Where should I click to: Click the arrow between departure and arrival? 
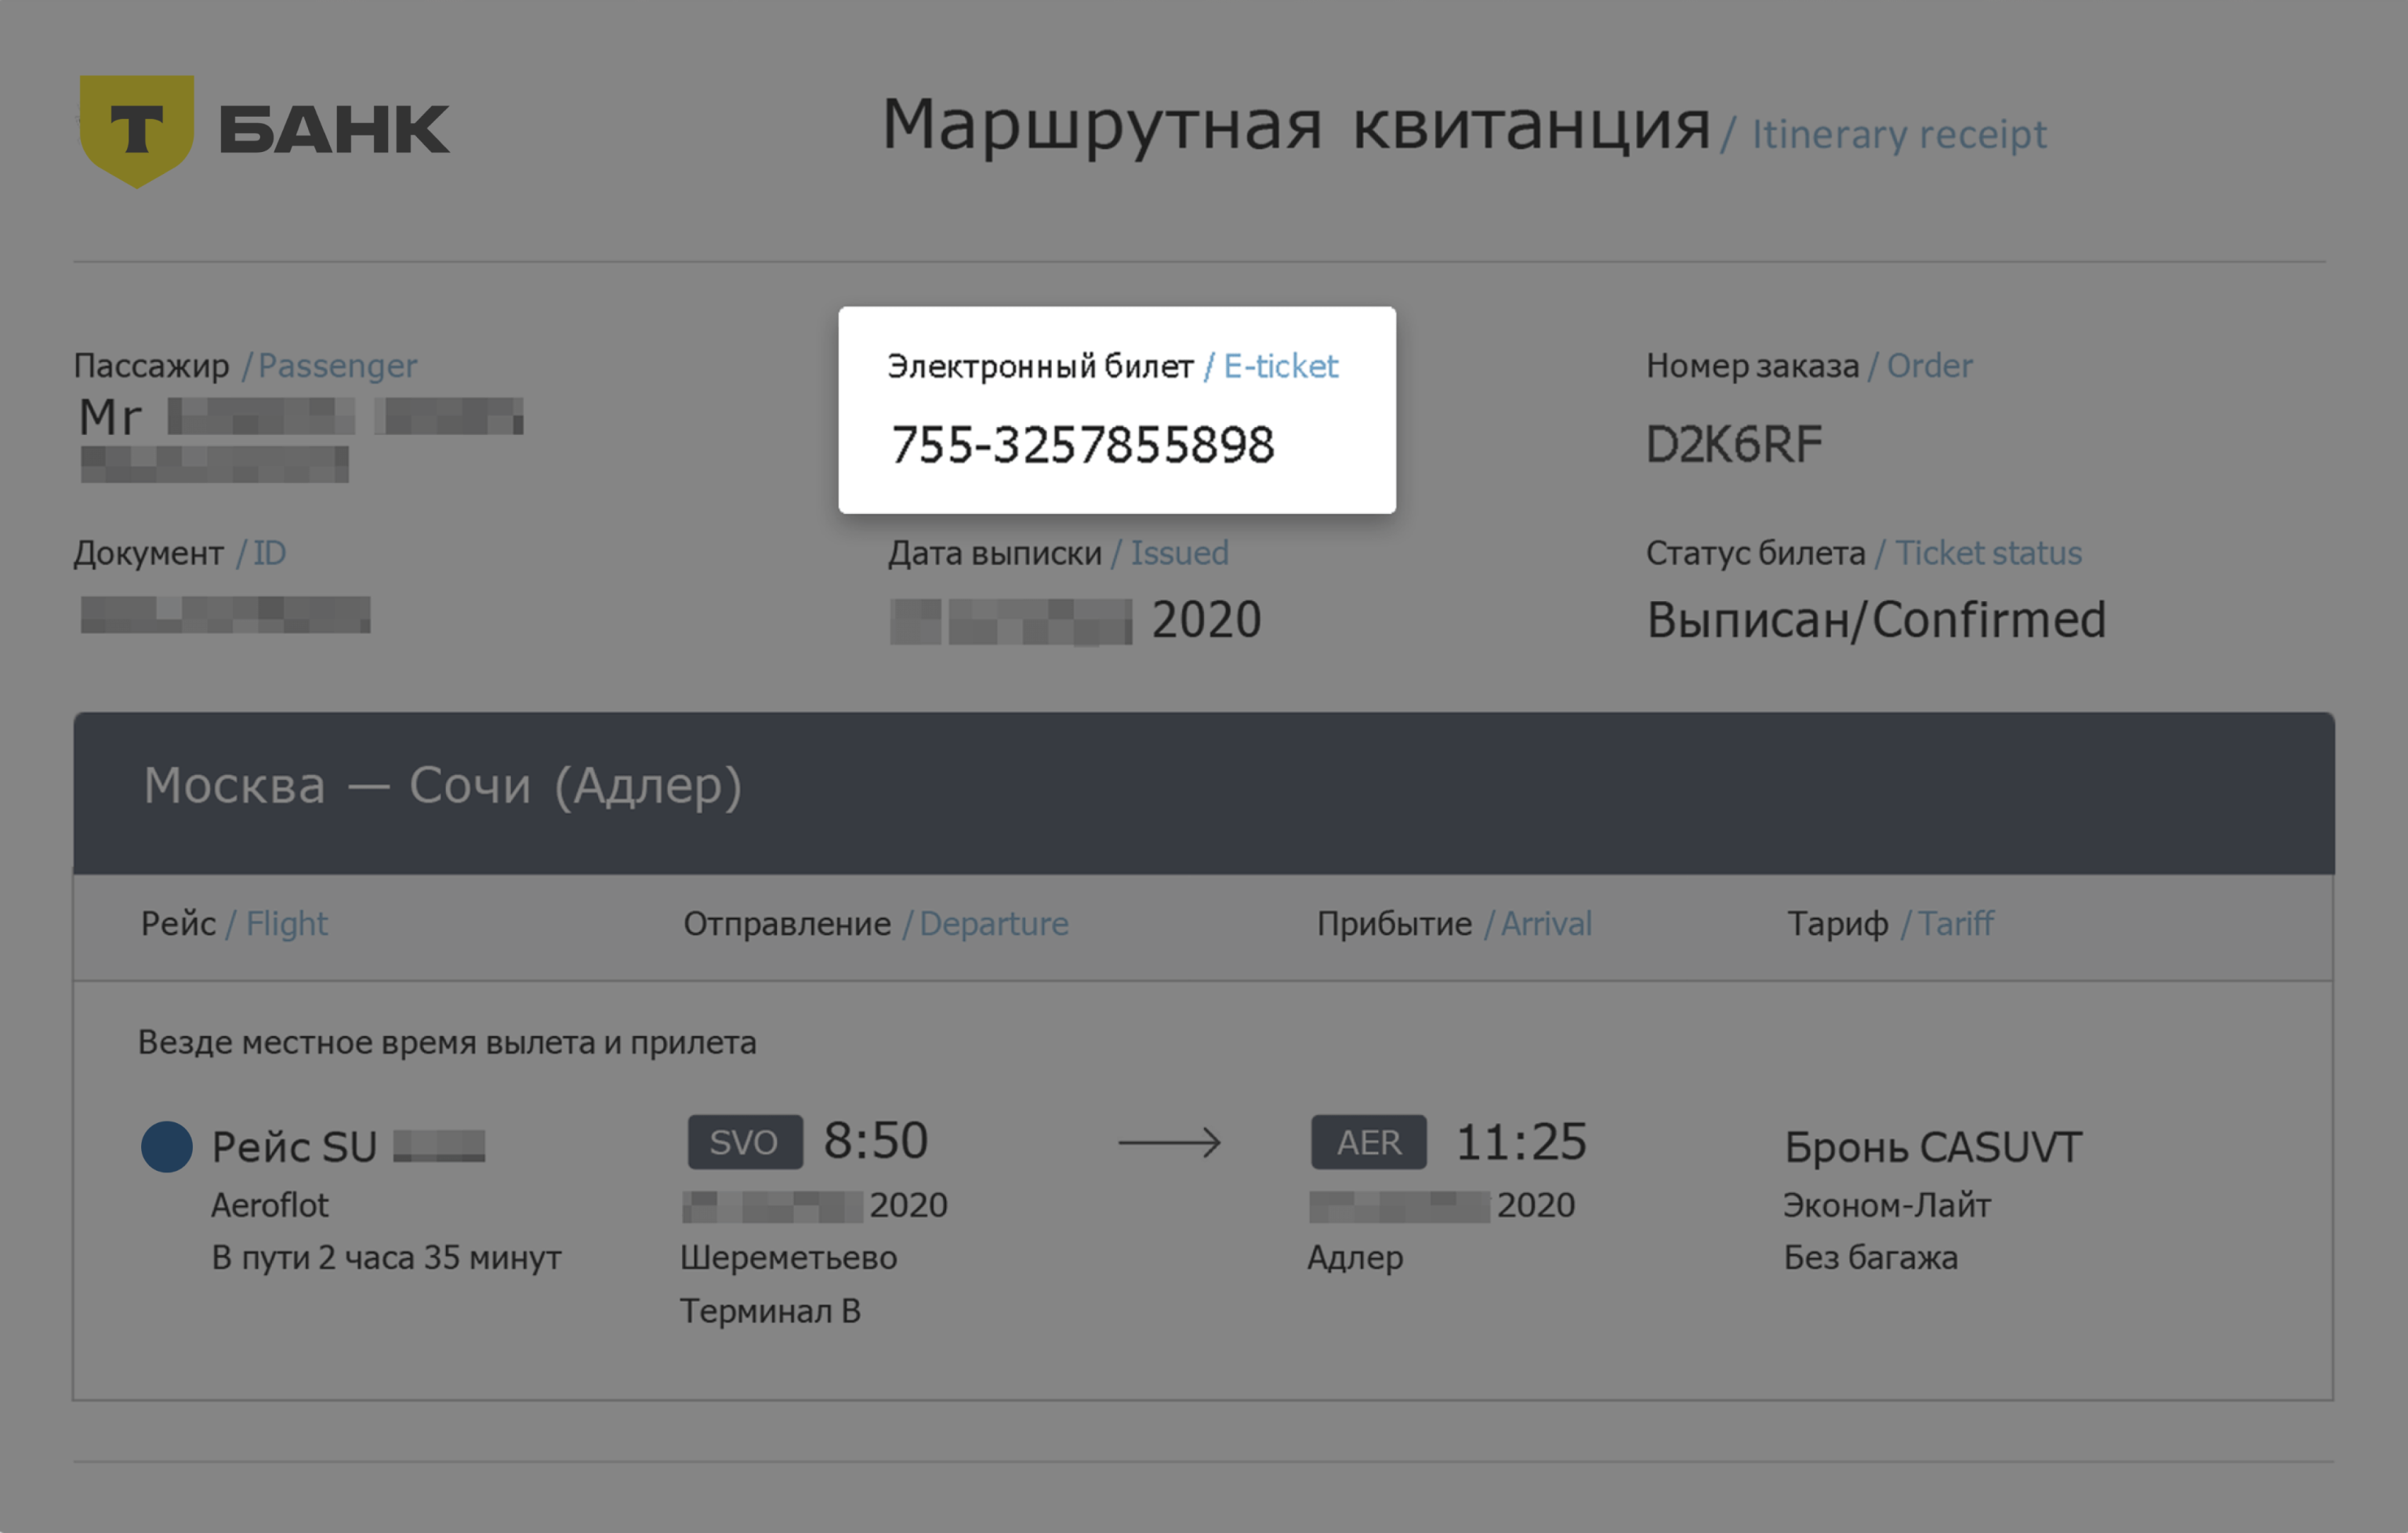tap(1170, 1142)
